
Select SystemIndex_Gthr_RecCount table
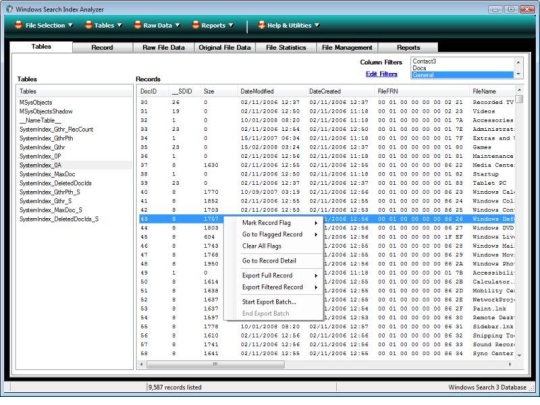point(56,129)
